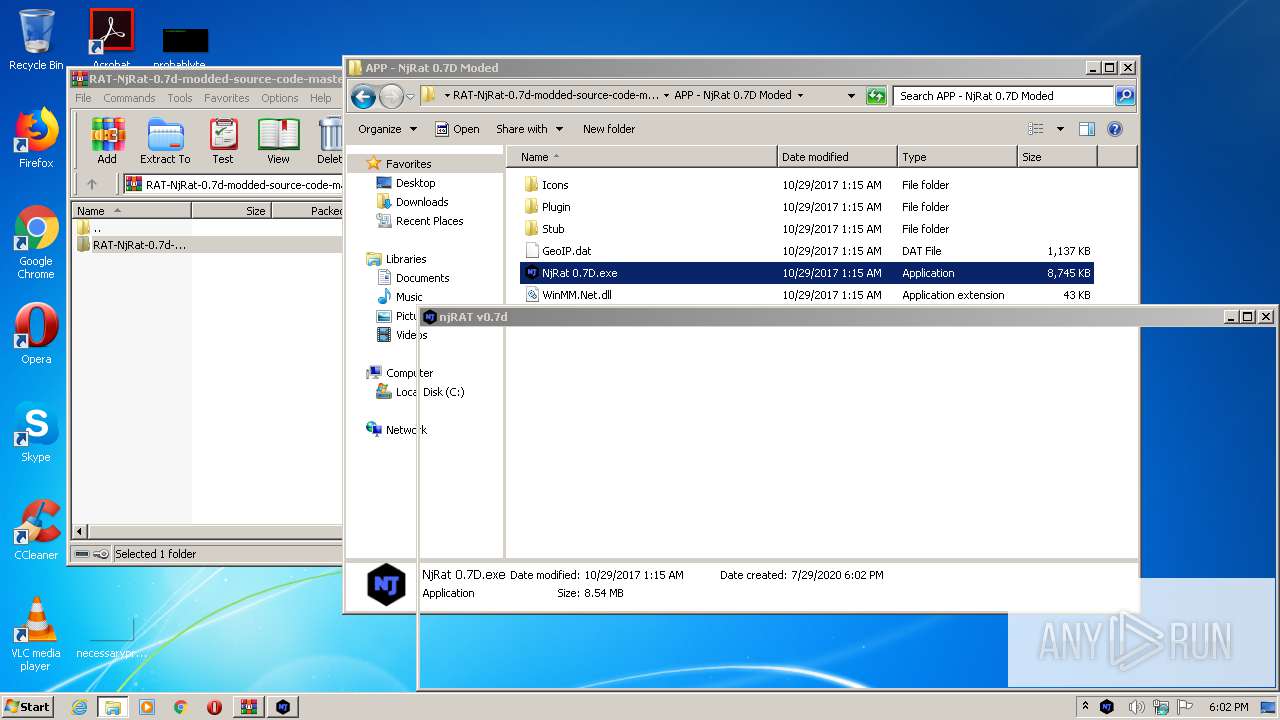This screenshot has height=720, width=1280.
Task: Select WinMM.Net.dll file
Action: coord(576,295)
